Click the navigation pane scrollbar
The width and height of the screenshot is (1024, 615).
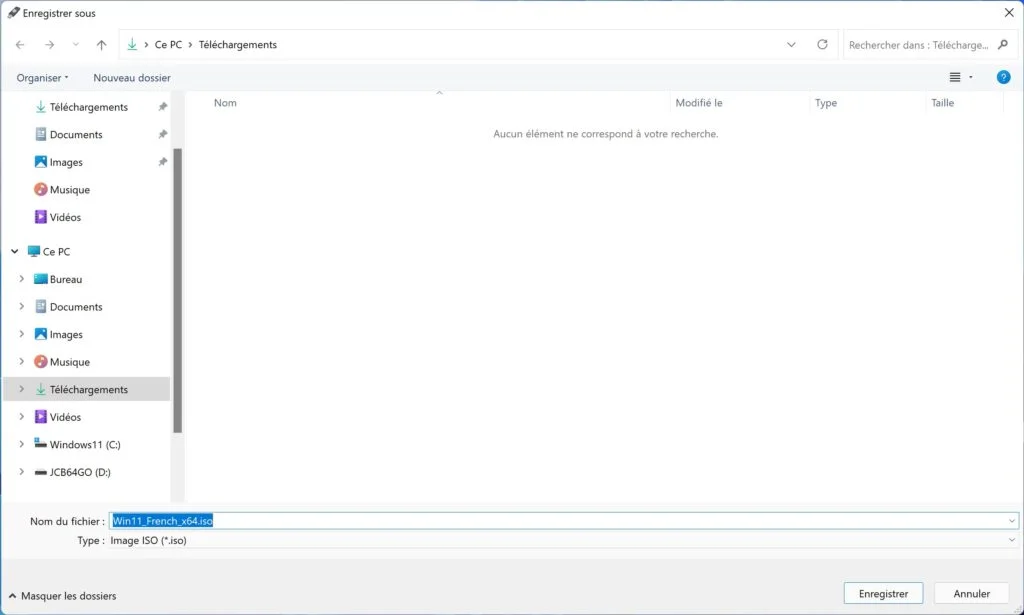tap(177, 291)
